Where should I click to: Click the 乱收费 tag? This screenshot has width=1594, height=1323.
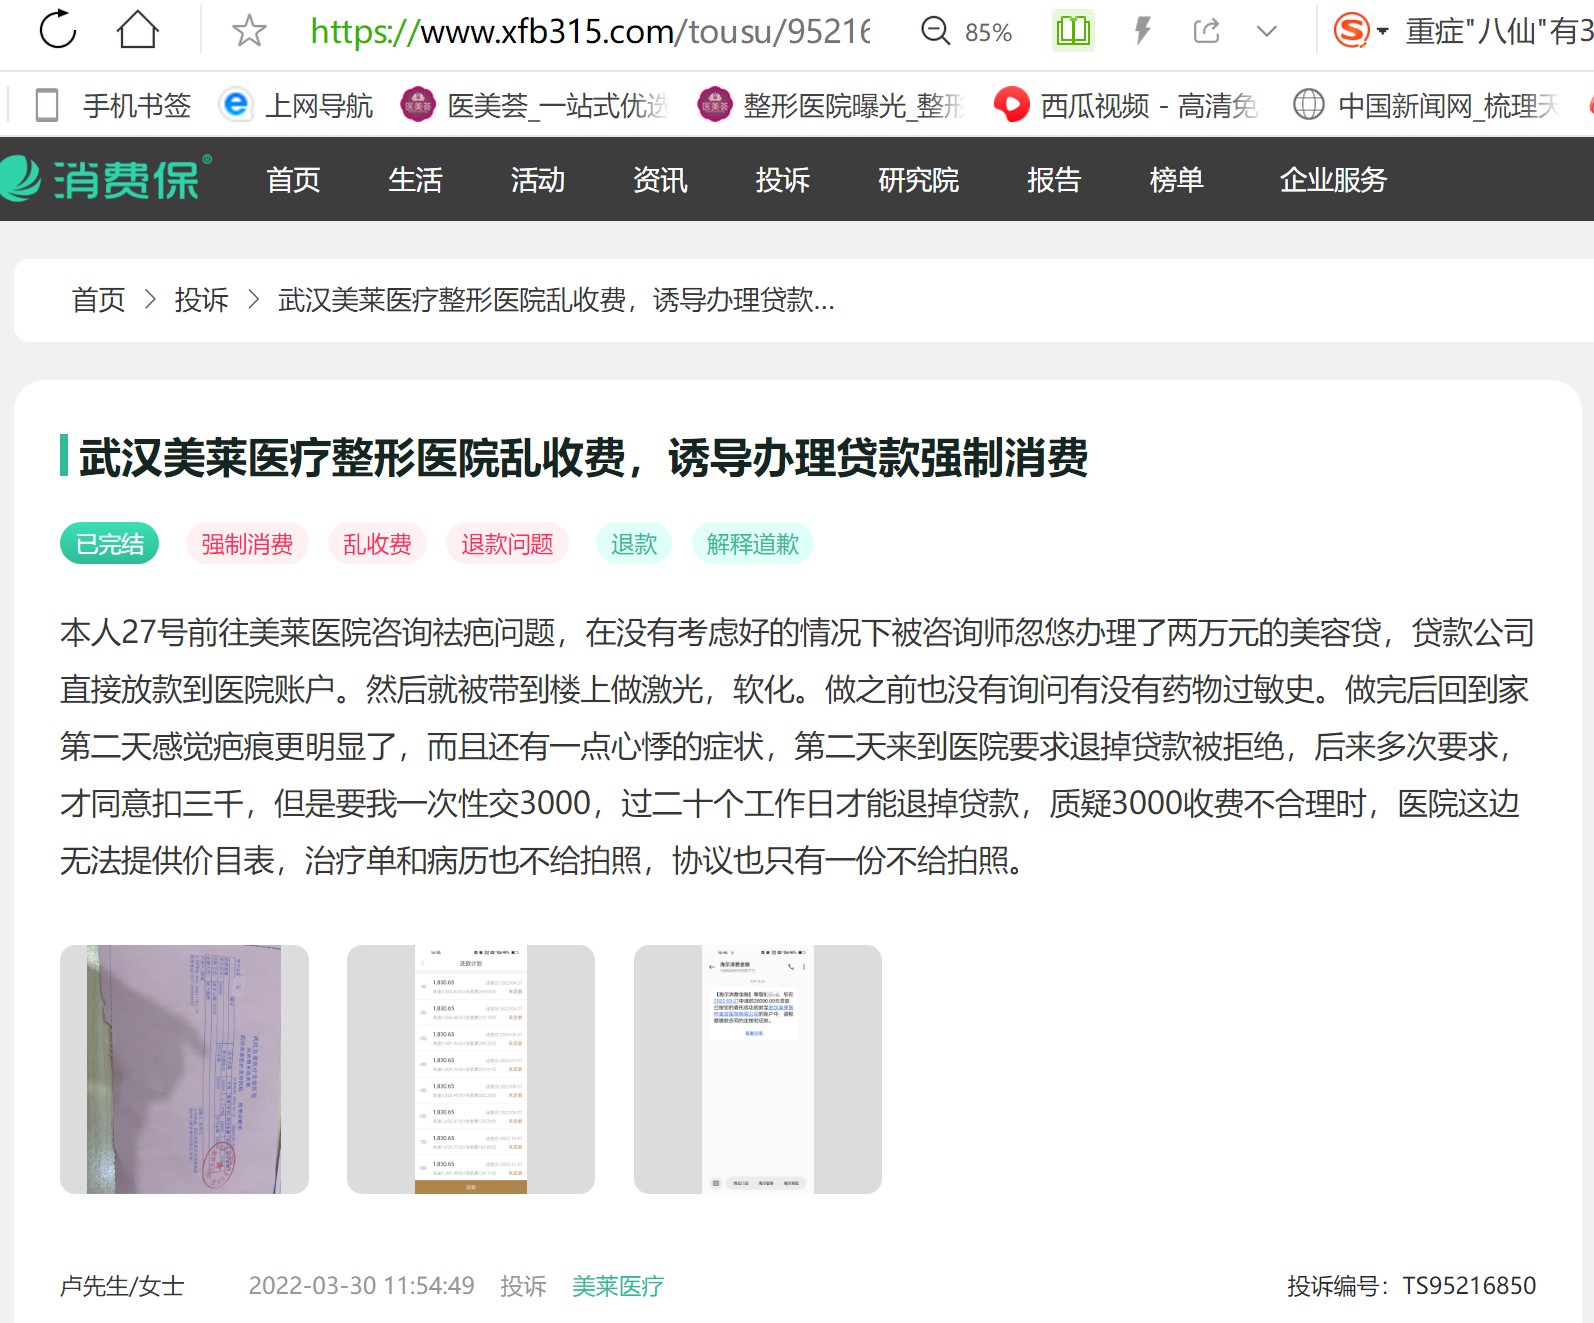click(x=377, y=544)
